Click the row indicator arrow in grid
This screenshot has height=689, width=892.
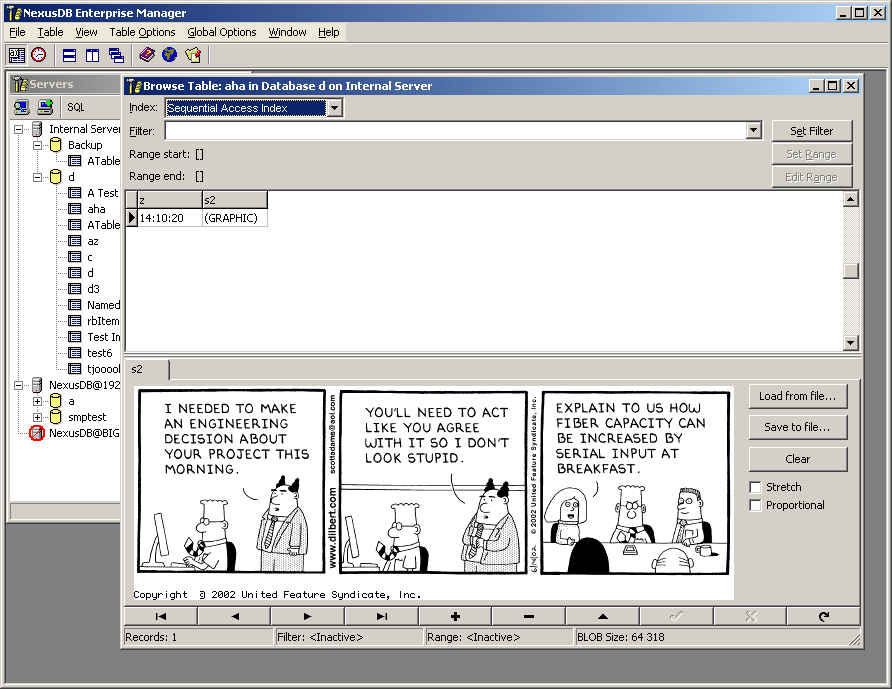131,218
